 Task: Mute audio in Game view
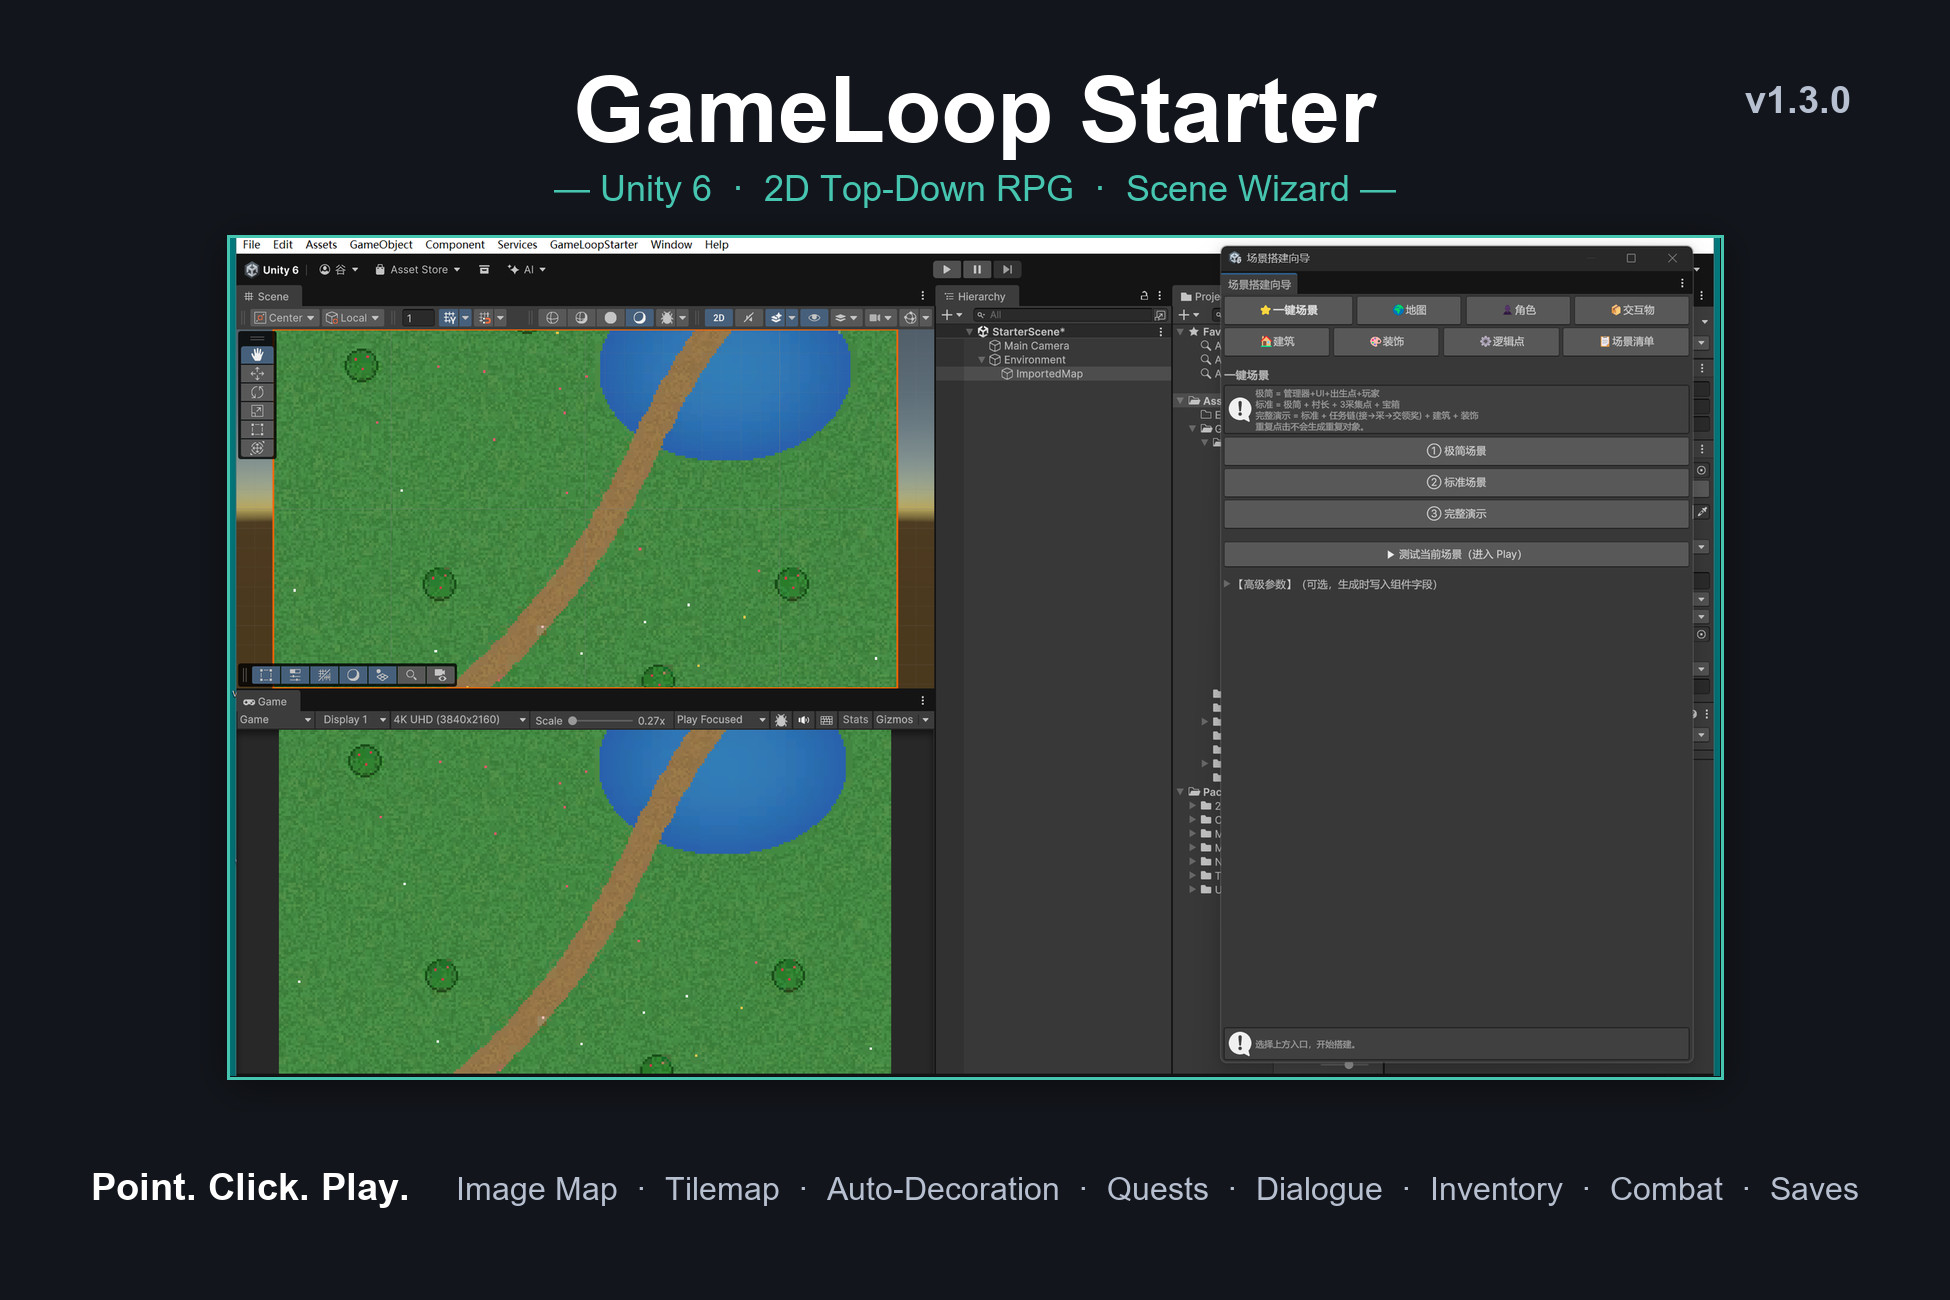pyautogui.click(x=803, y=720)
